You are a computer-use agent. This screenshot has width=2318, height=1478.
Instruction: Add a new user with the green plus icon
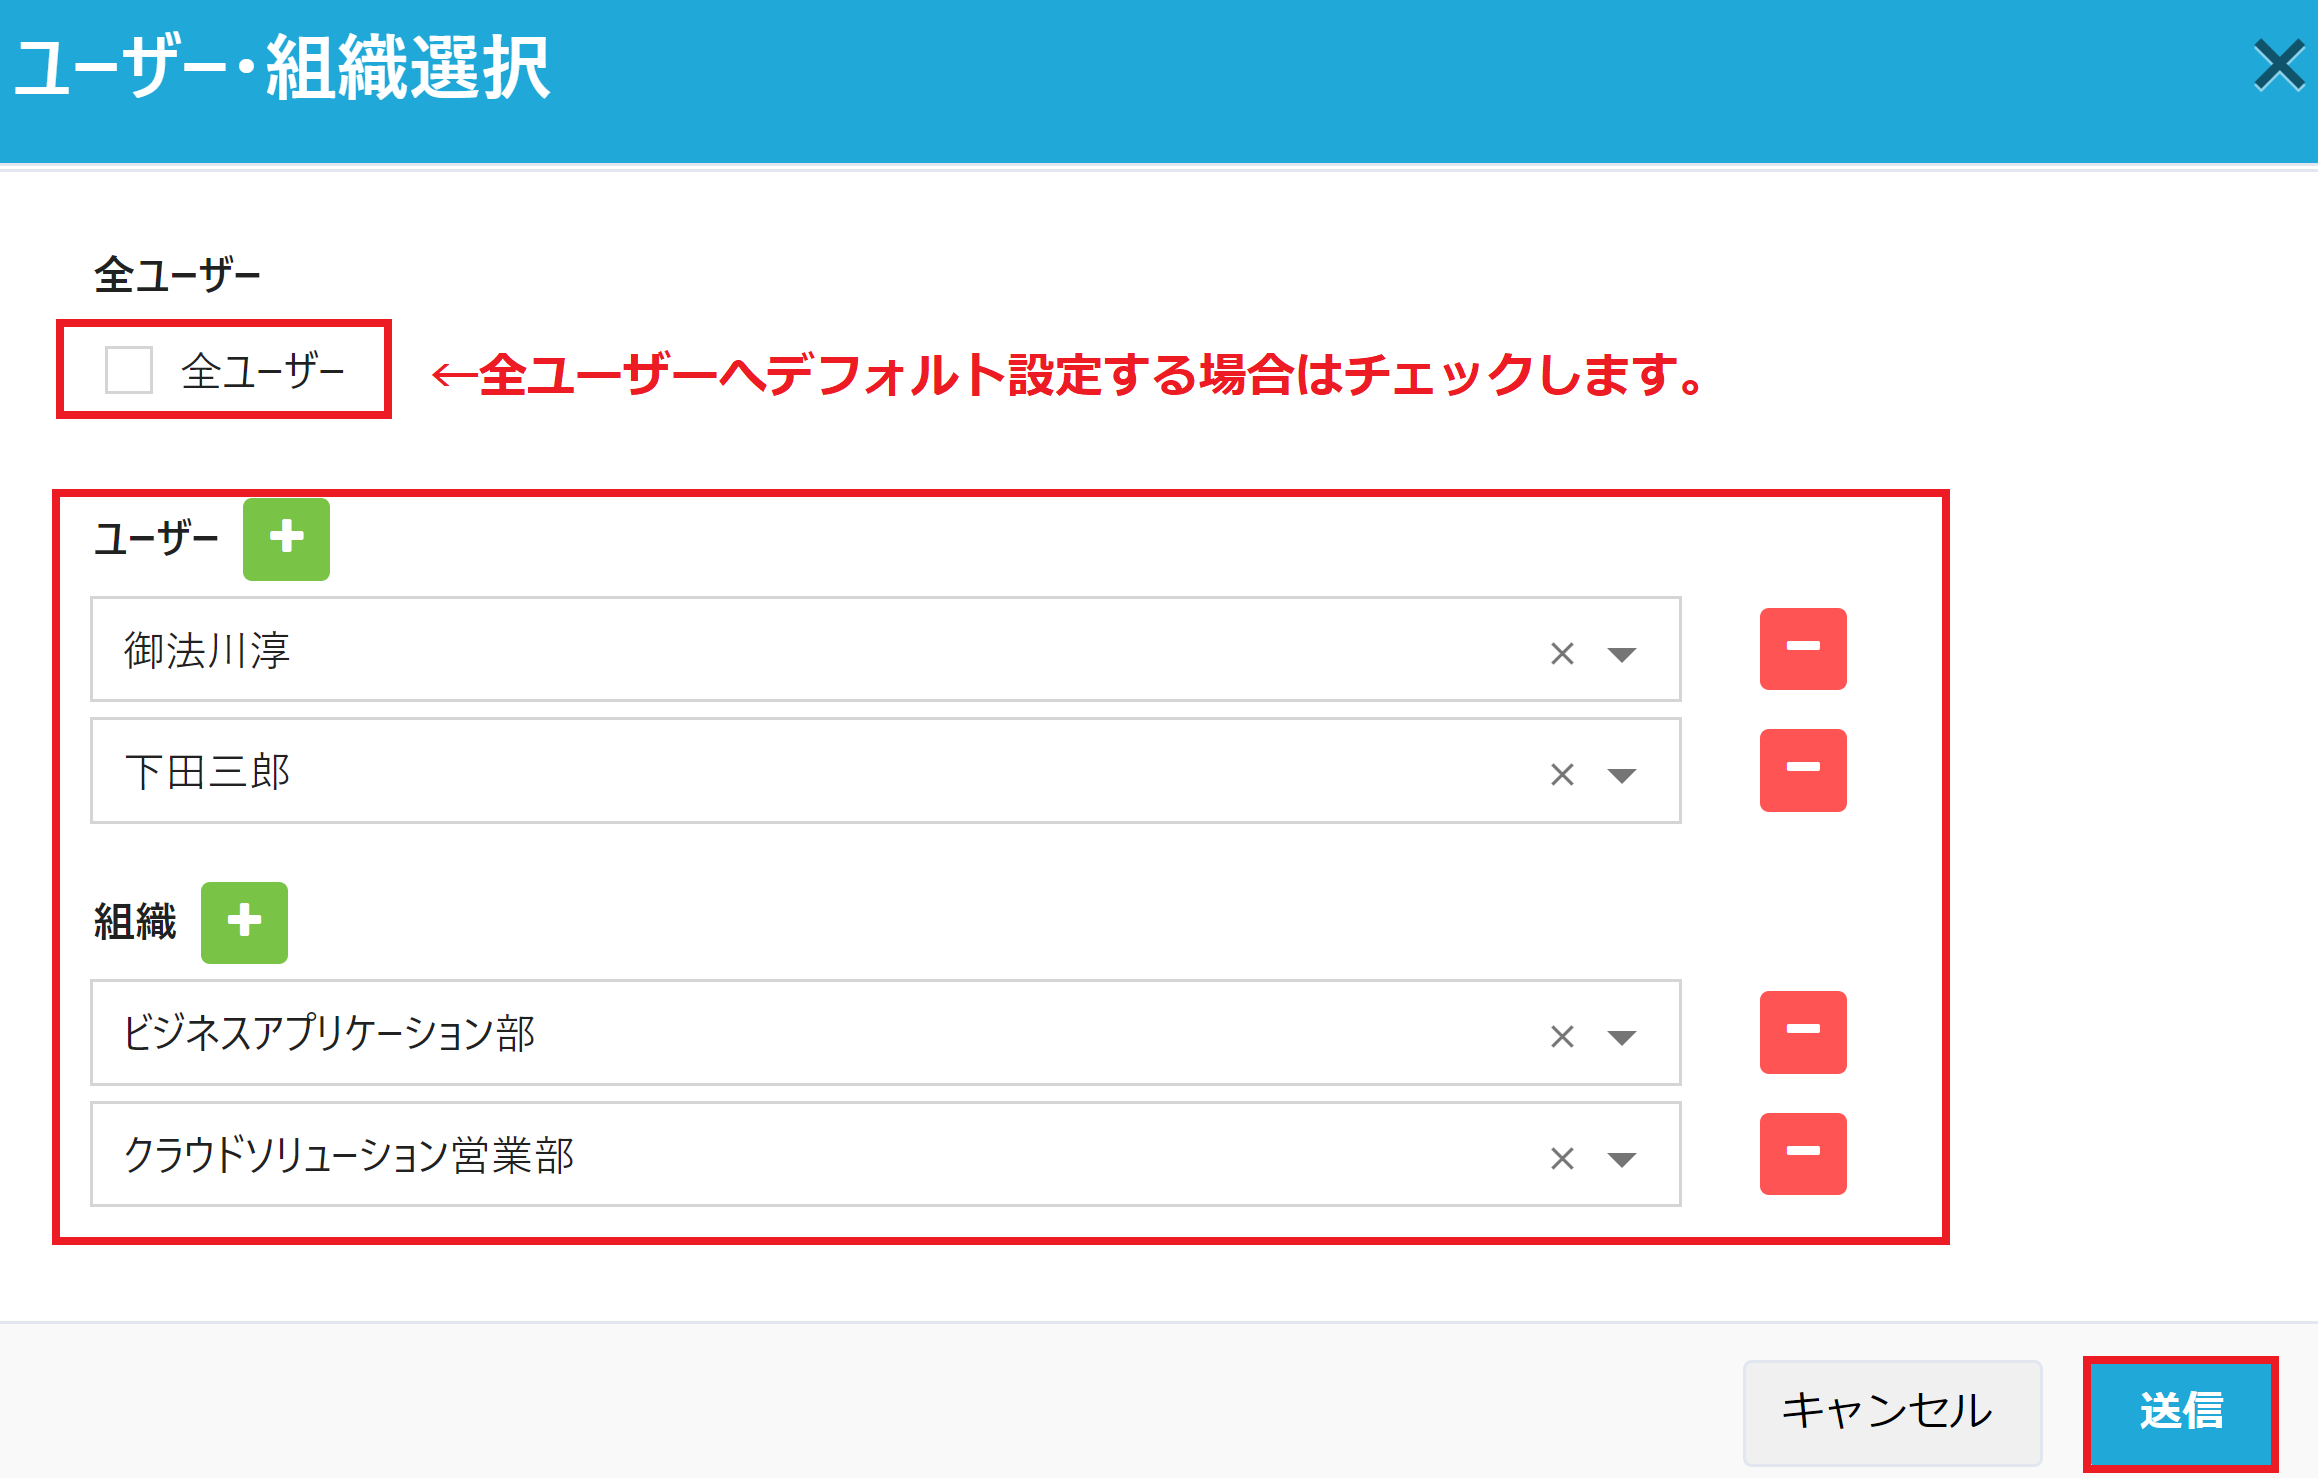[x=286, y=540]
